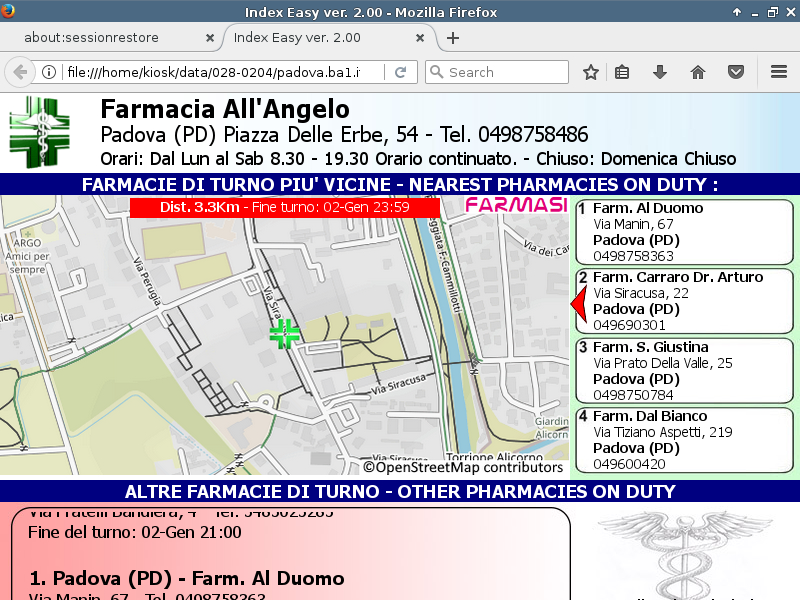Click the Firefox back navigation arrow

20,72
